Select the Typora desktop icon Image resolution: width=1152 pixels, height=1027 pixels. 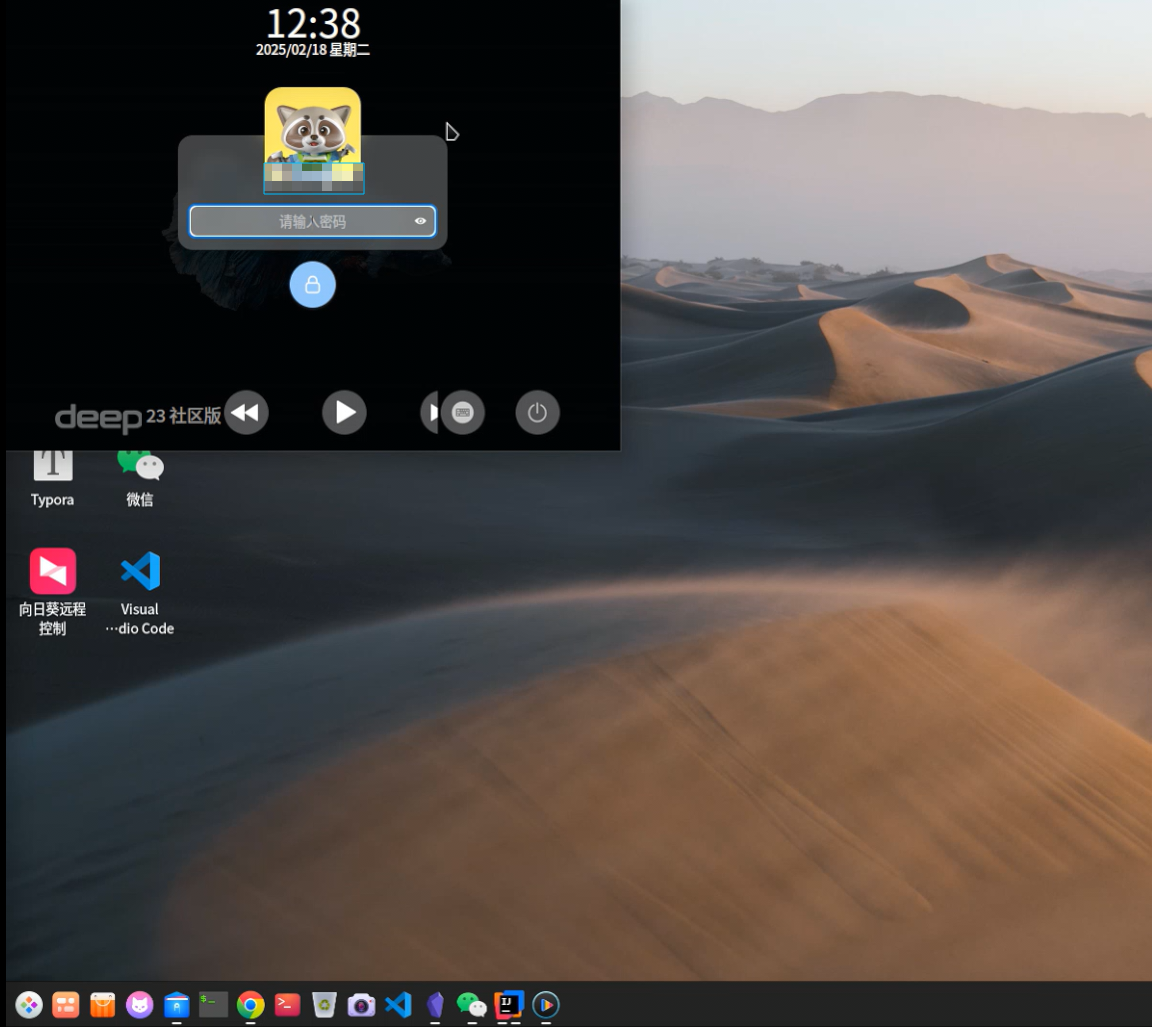coord(52,478)
